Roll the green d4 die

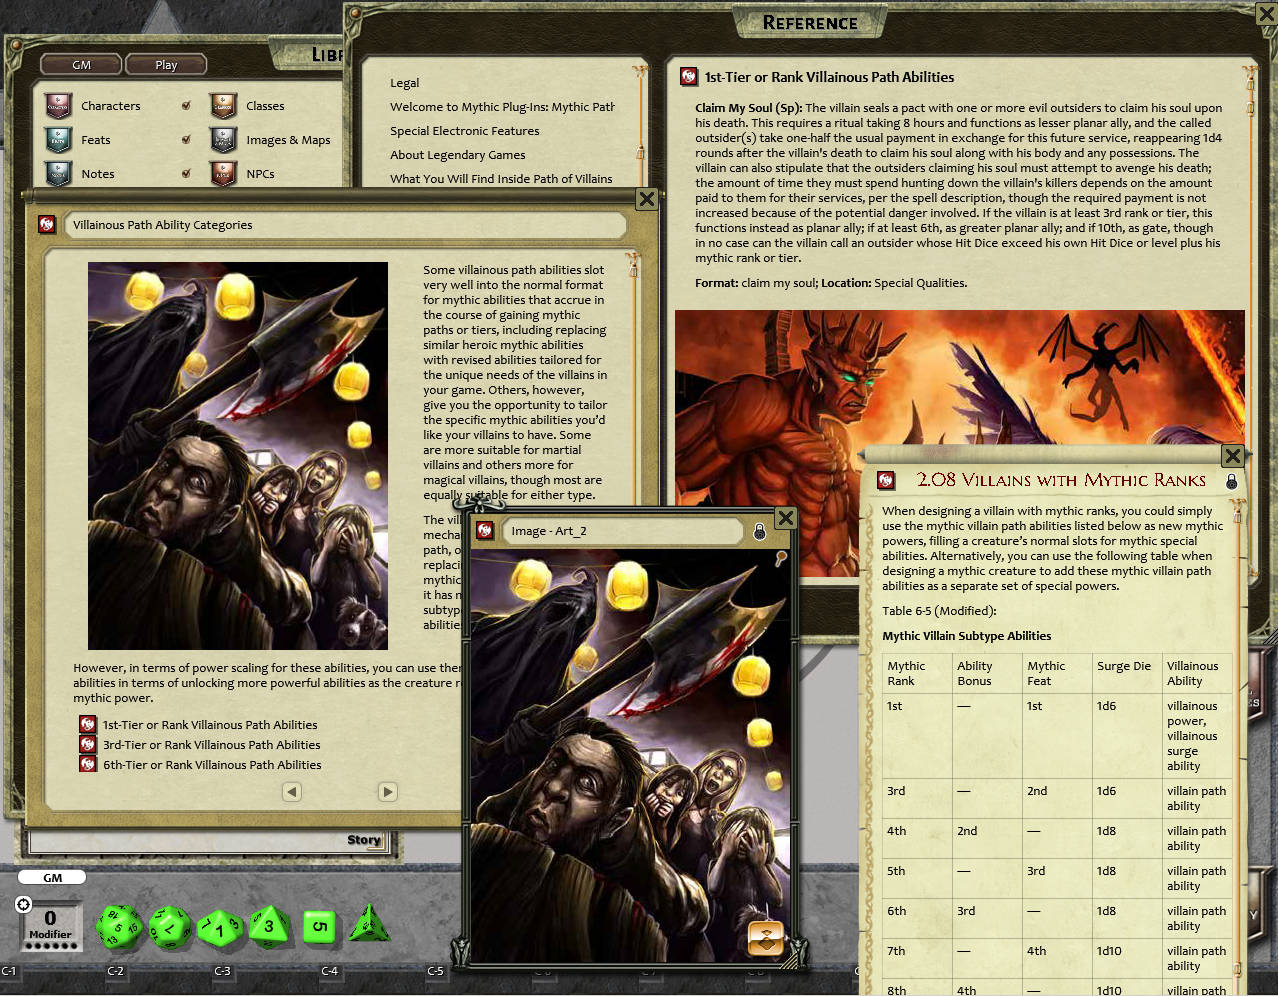pos(369,926)
